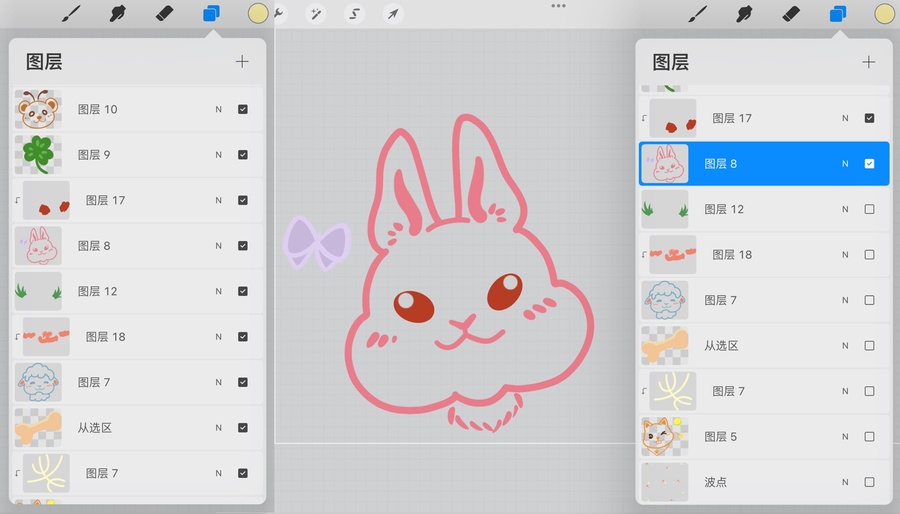This screenshot has height=514, width=900.
Task: Open blend mode N of 图层 18 left panel
Action: click(219, 337)
